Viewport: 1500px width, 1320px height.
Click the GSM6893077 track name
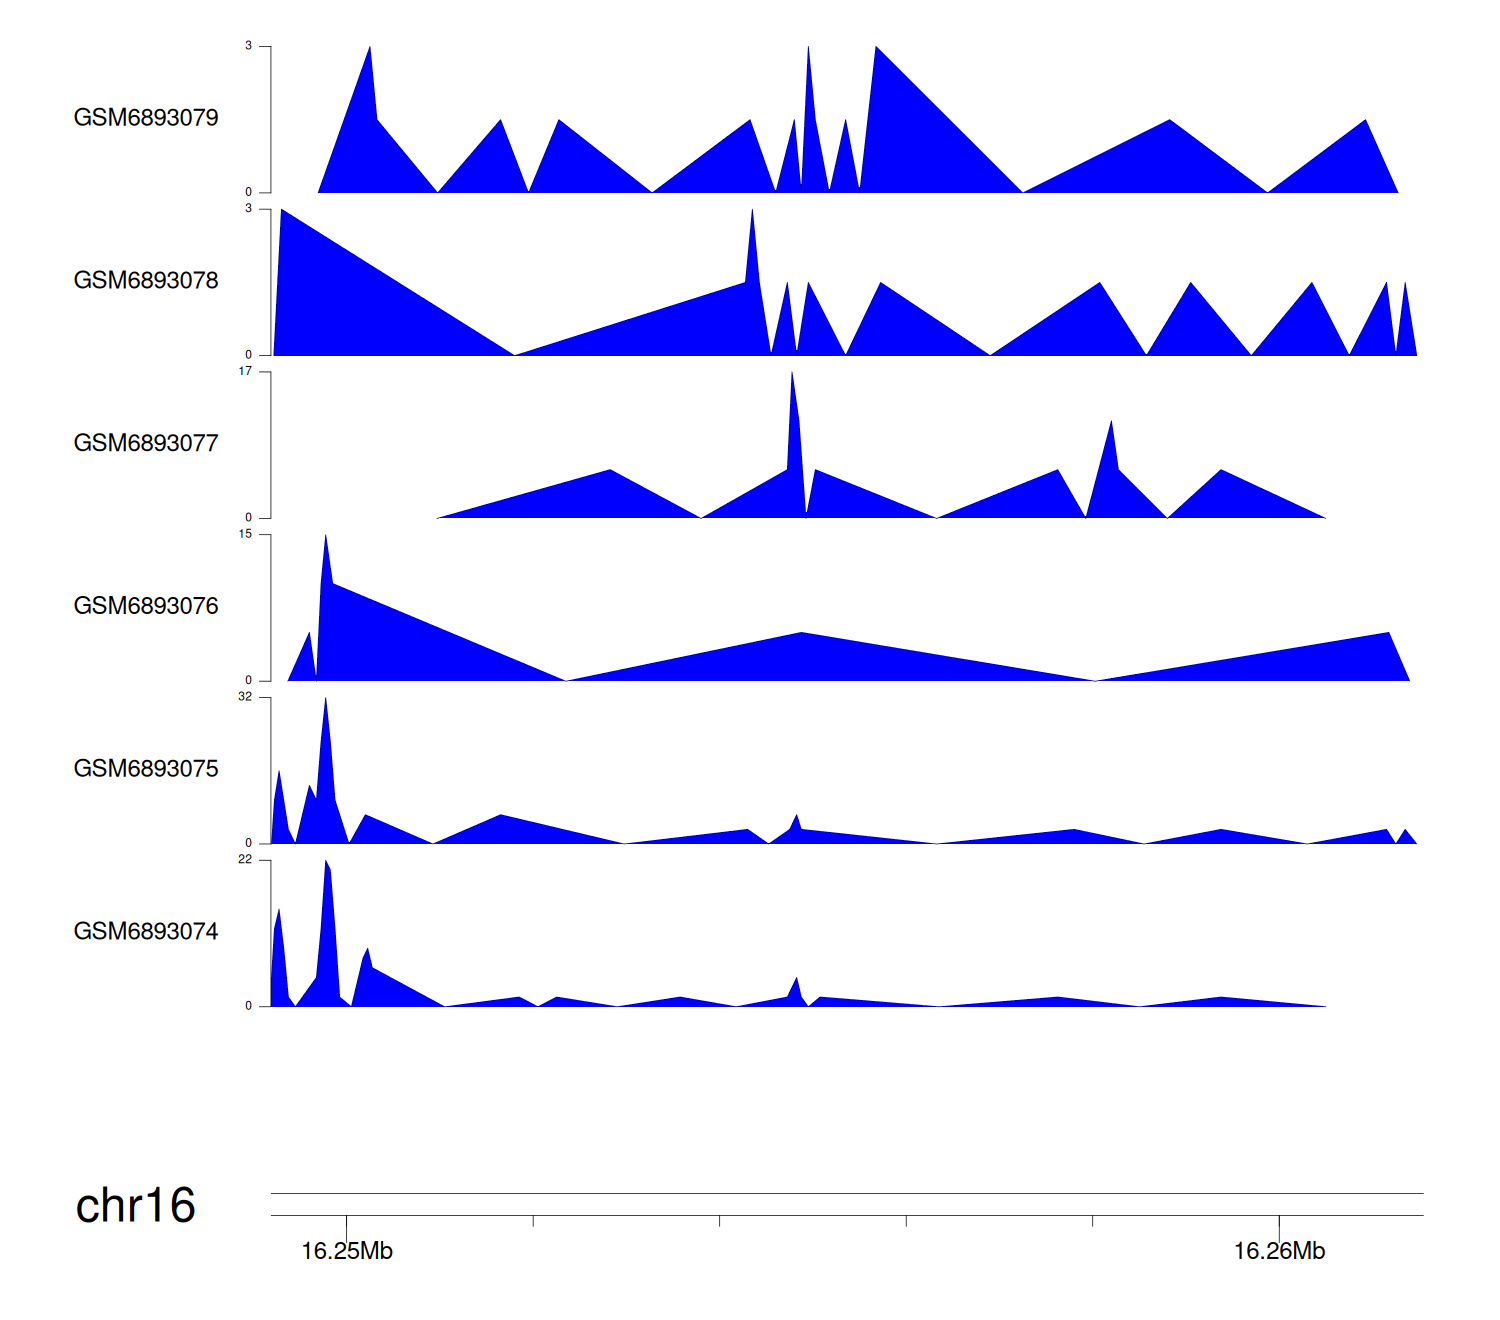146,444
